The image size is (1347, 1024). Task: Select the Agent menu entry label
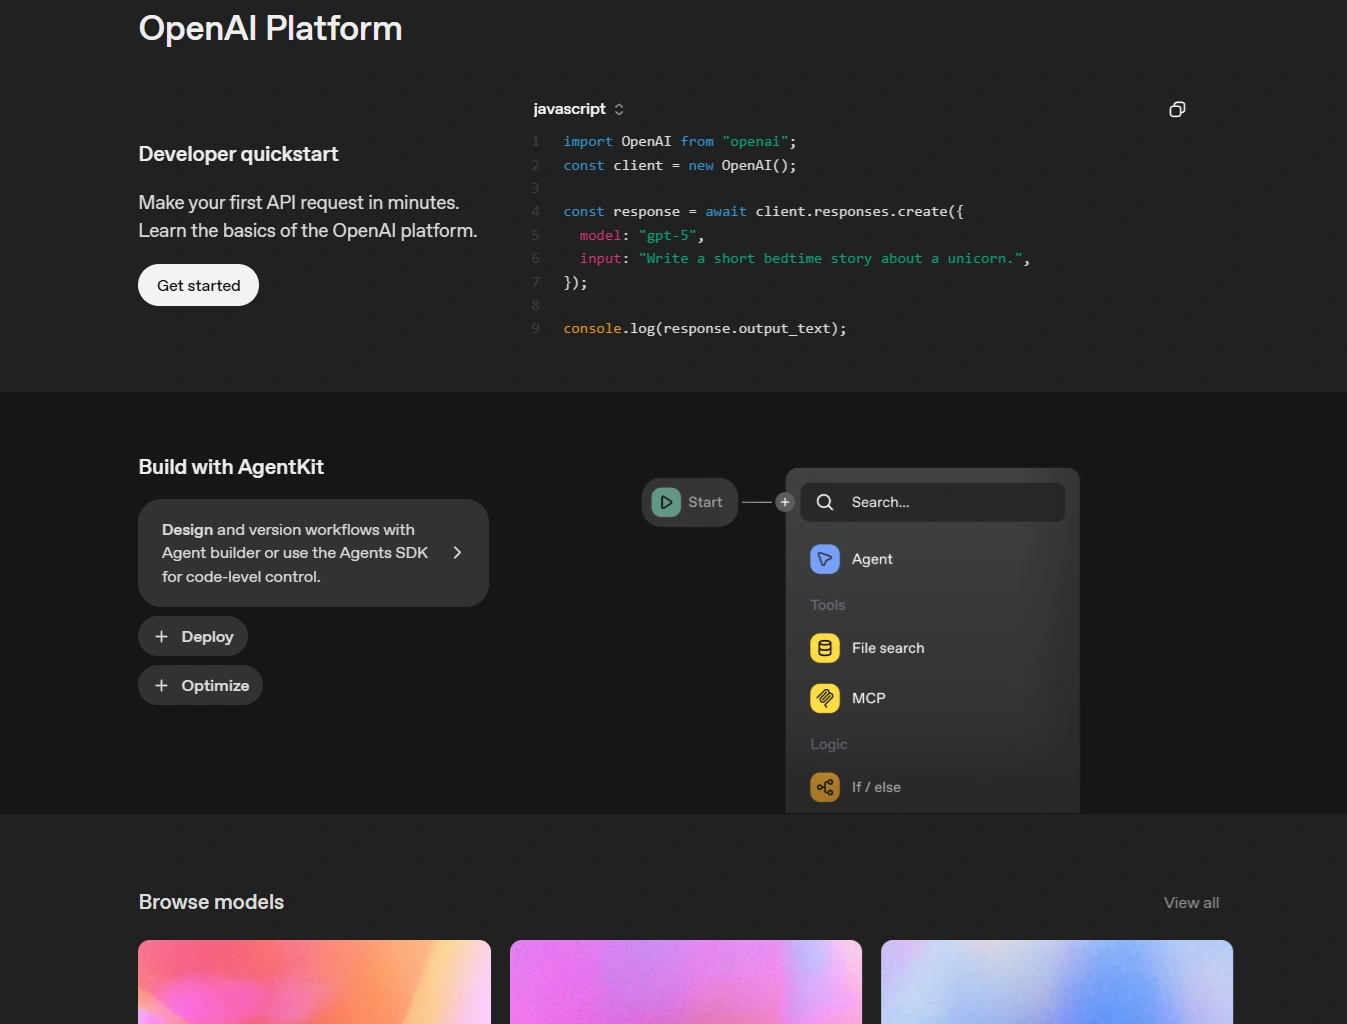pos(872,559)
